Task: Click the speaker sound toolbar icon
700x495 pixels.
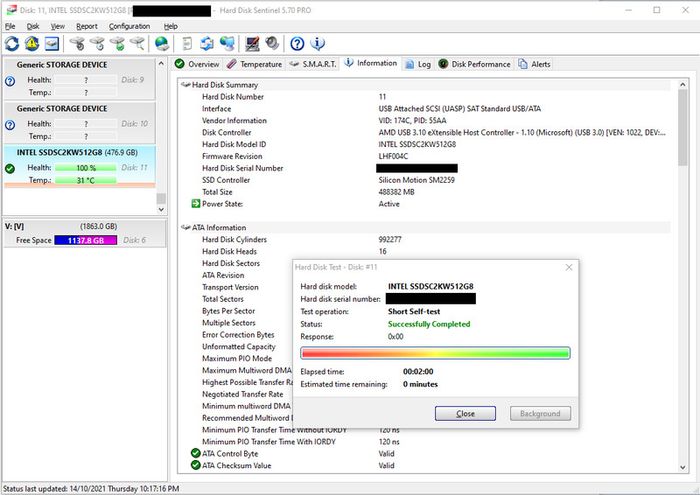Action: pos(272,43)
